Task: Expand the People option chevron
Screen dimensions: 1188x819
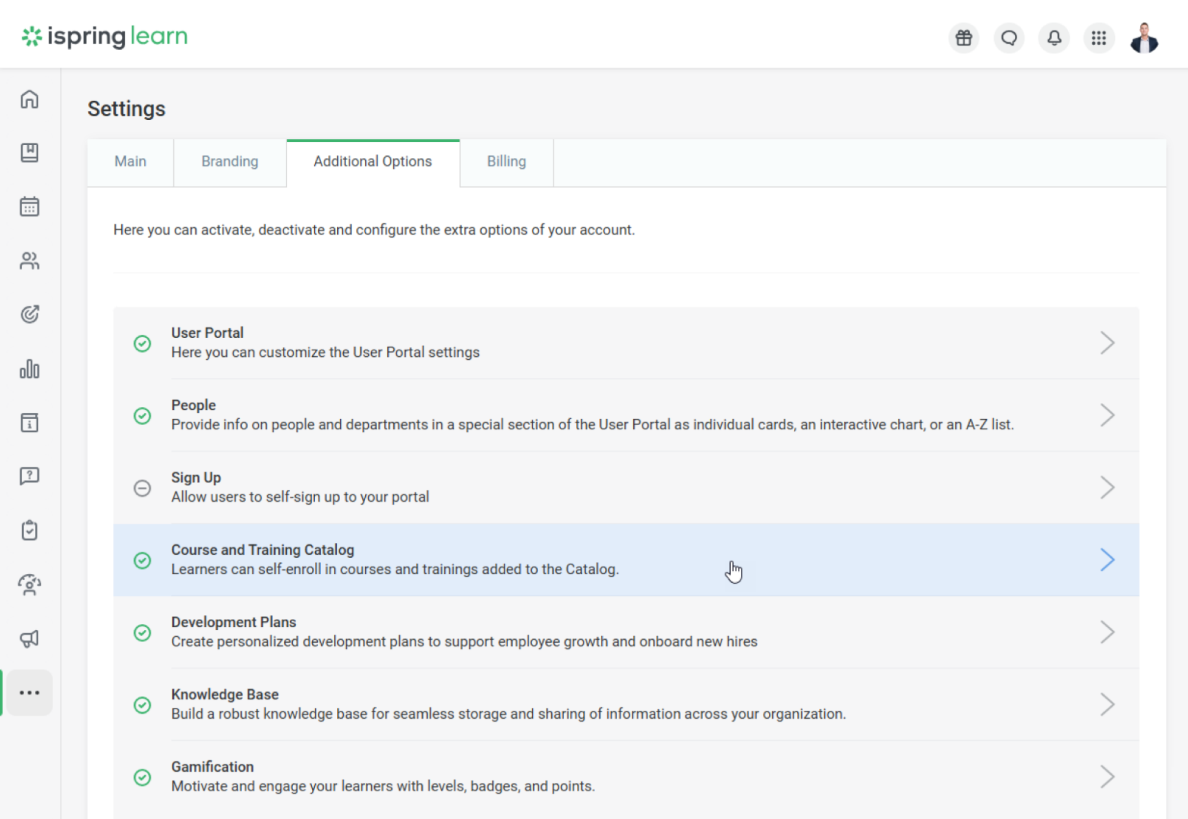Action: click(1107, 415)
